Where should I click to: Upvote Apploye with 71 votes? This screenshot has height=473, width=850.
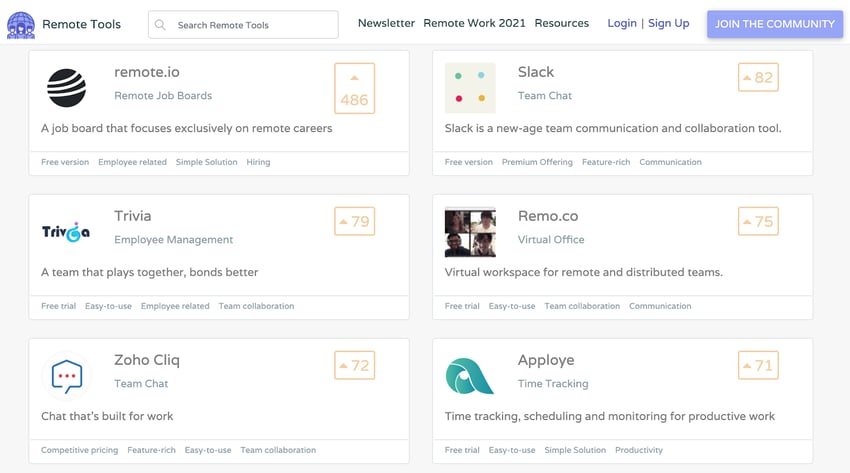pos(758,365)
